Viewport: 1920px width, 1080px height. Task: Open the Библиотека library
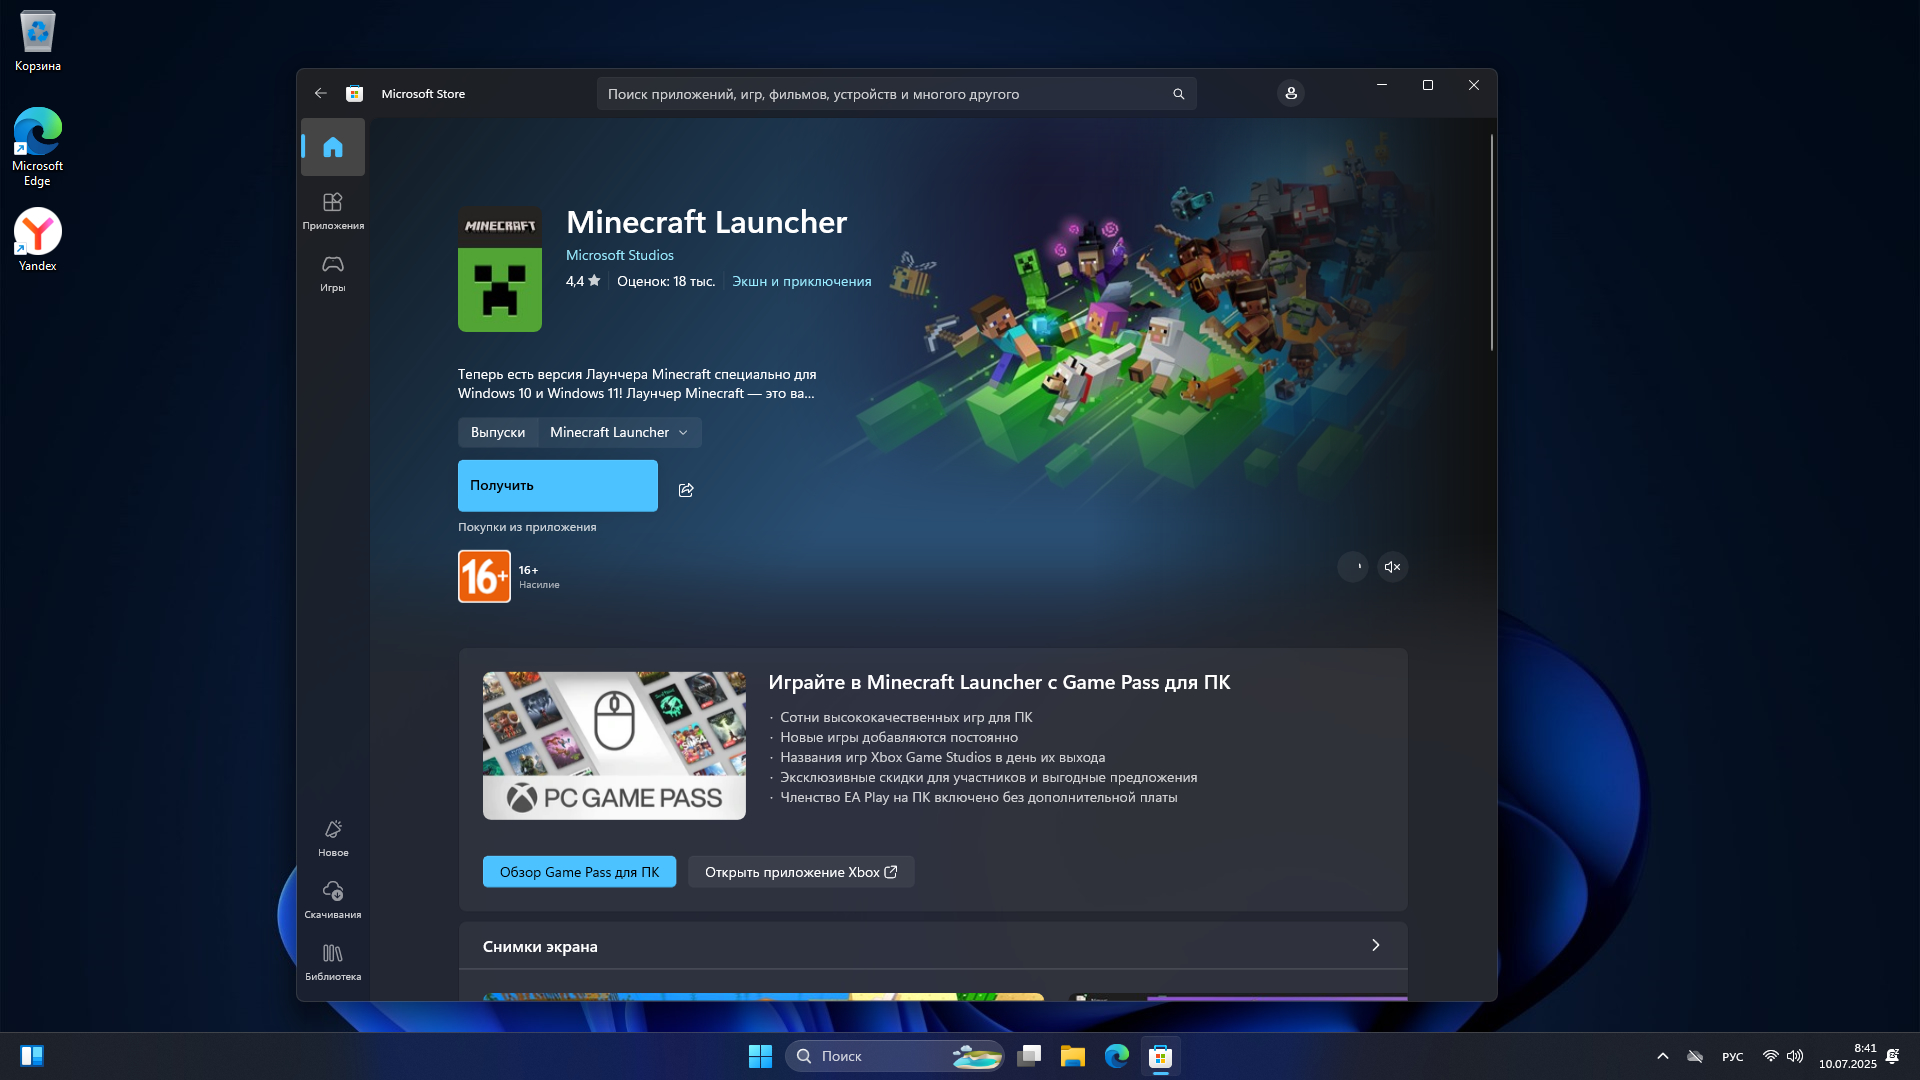[x=333, y=961]
